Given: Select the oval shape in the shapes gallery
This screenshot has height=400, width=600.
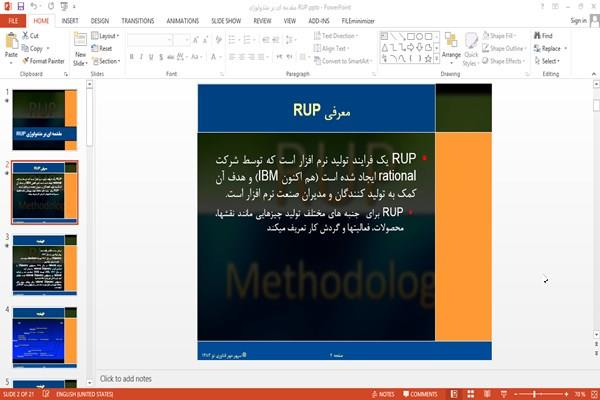Looking at the screenshot, I should (x=419, y=36).
